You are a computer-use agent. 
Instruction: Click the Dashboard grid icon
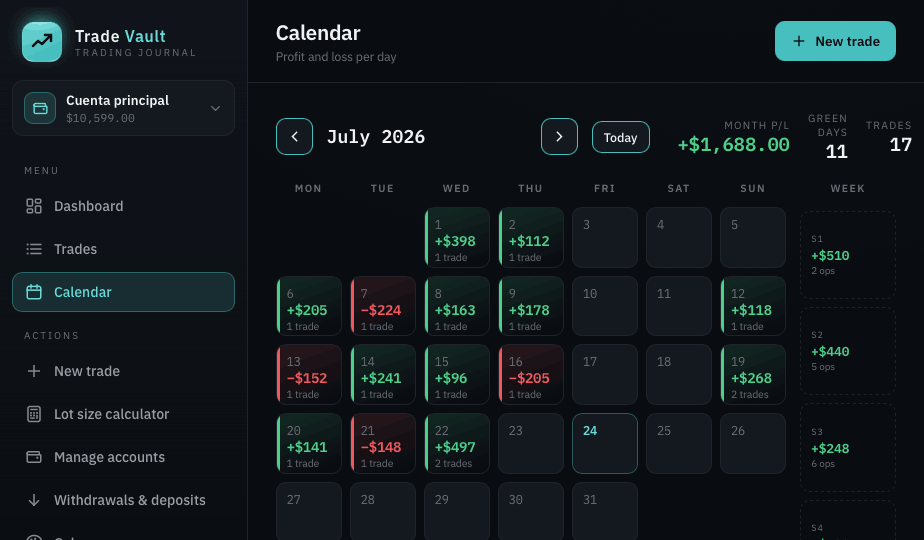(x=34, y=206)
